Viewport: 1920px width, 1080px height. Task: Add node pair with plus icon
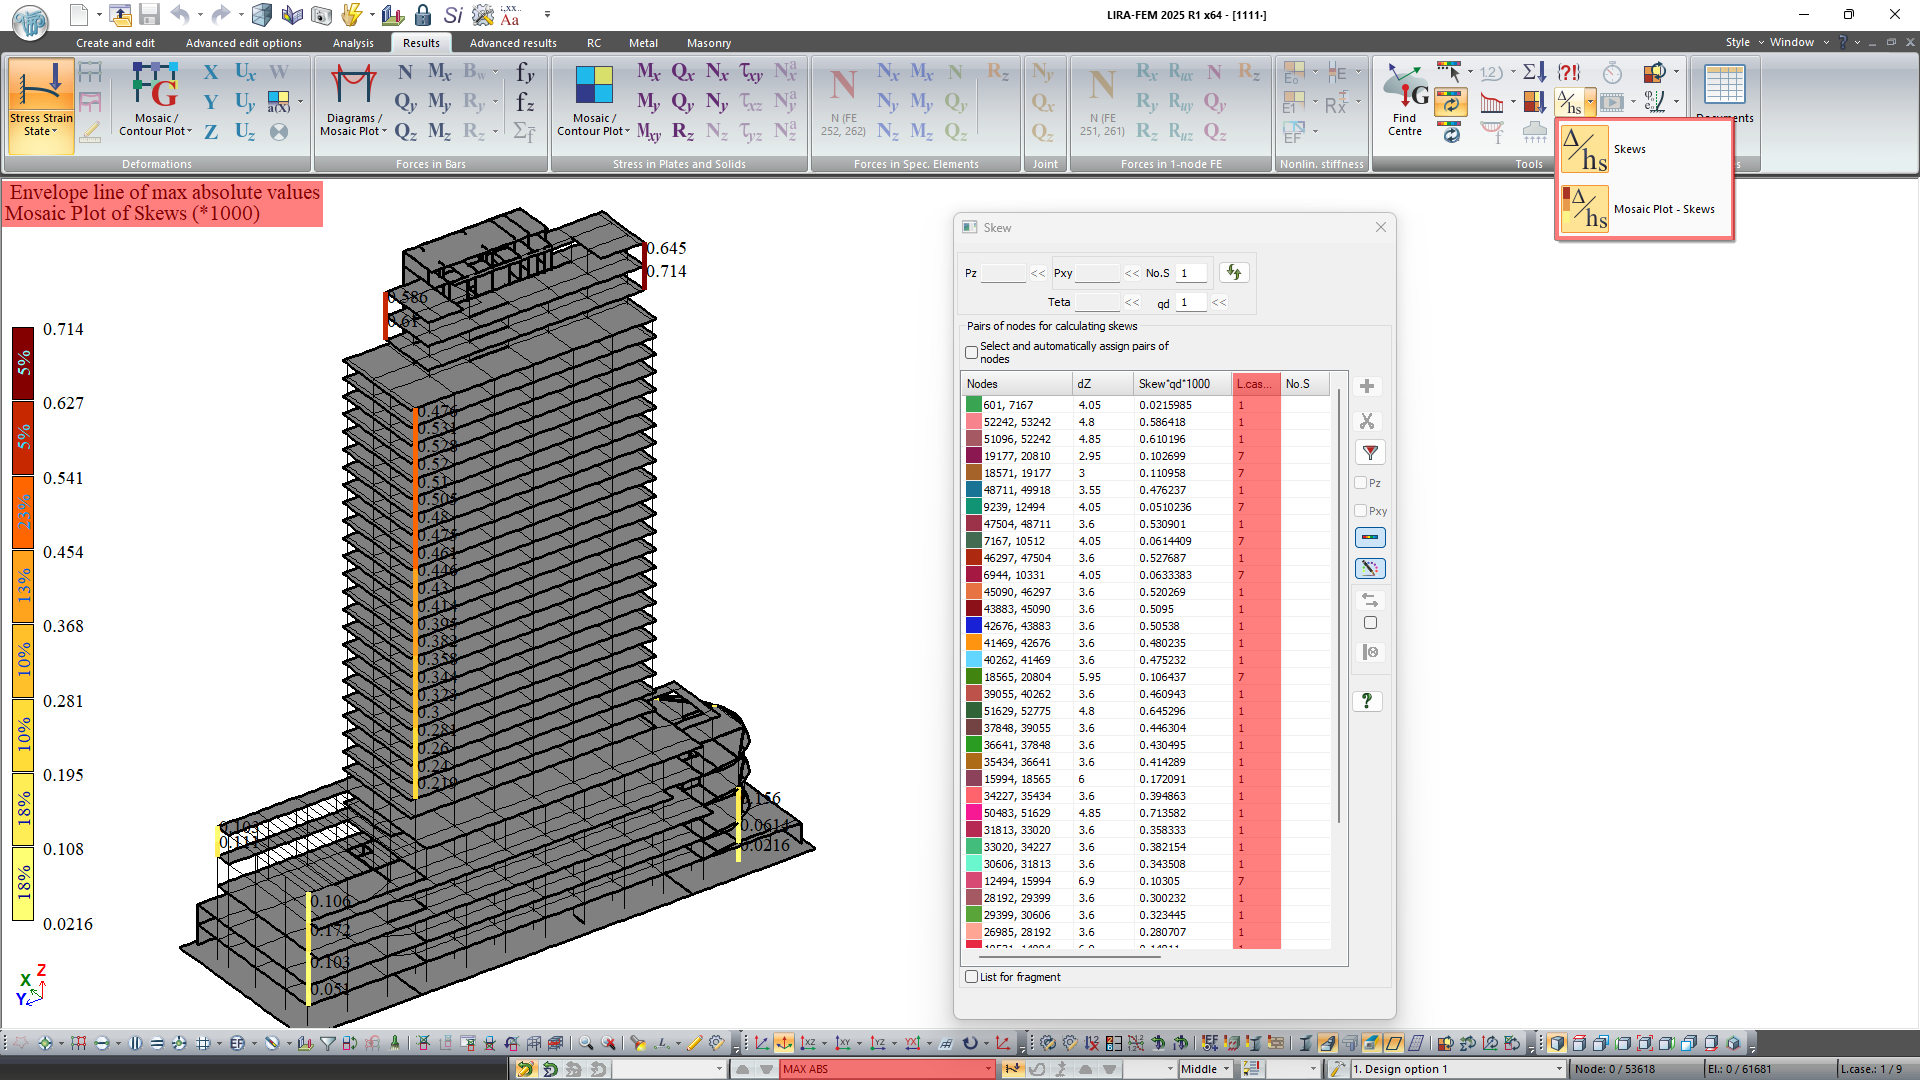1367,386
